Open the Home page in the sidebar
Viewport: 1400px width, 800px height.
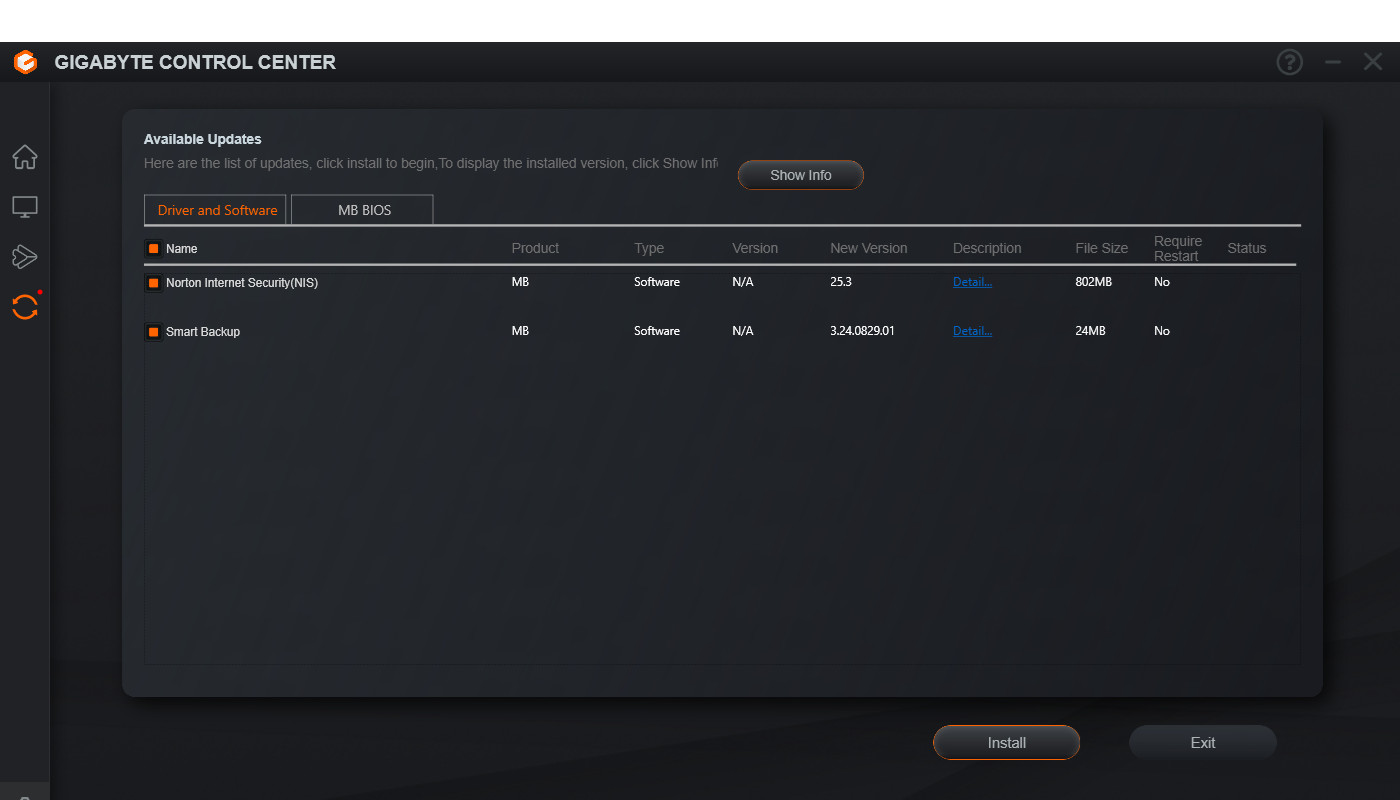25,157
